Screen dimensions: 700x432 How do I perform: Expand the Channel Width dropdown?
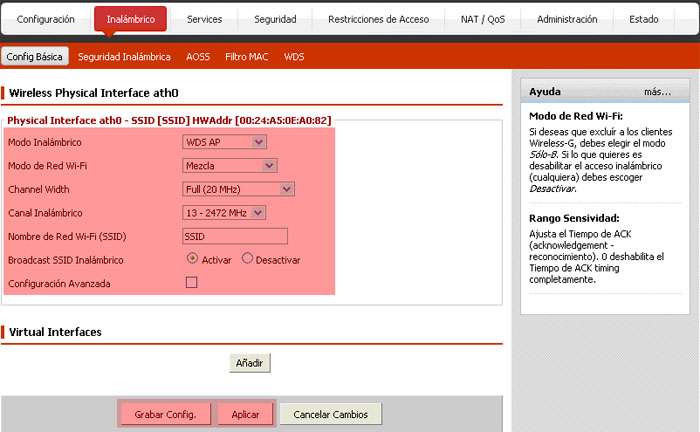tap(238, 188)
